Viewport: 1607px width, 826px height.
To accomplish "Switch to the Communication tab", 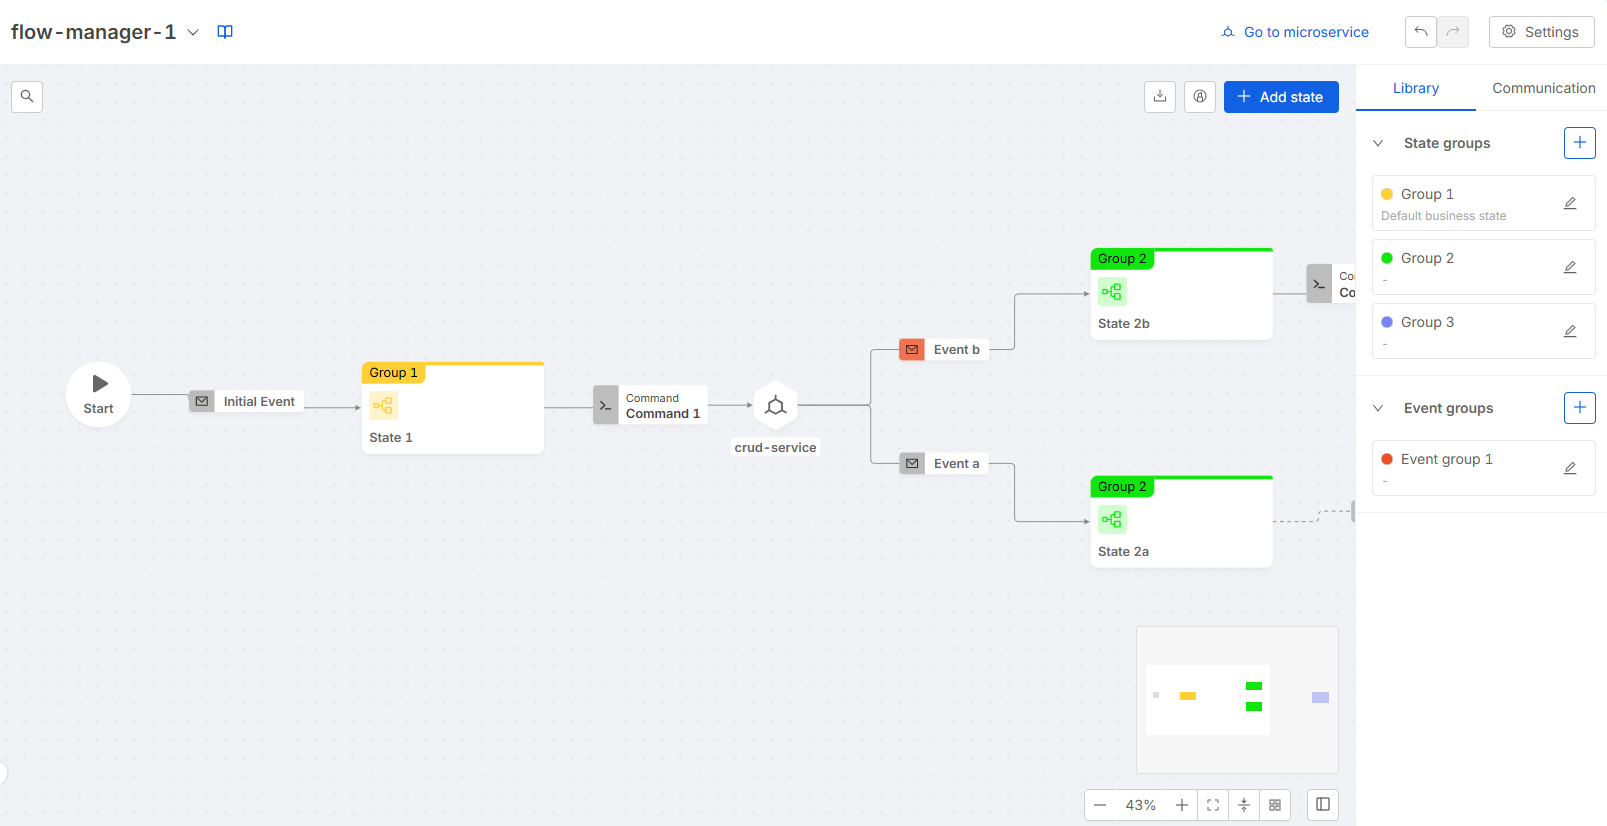I will point(1543,88).
